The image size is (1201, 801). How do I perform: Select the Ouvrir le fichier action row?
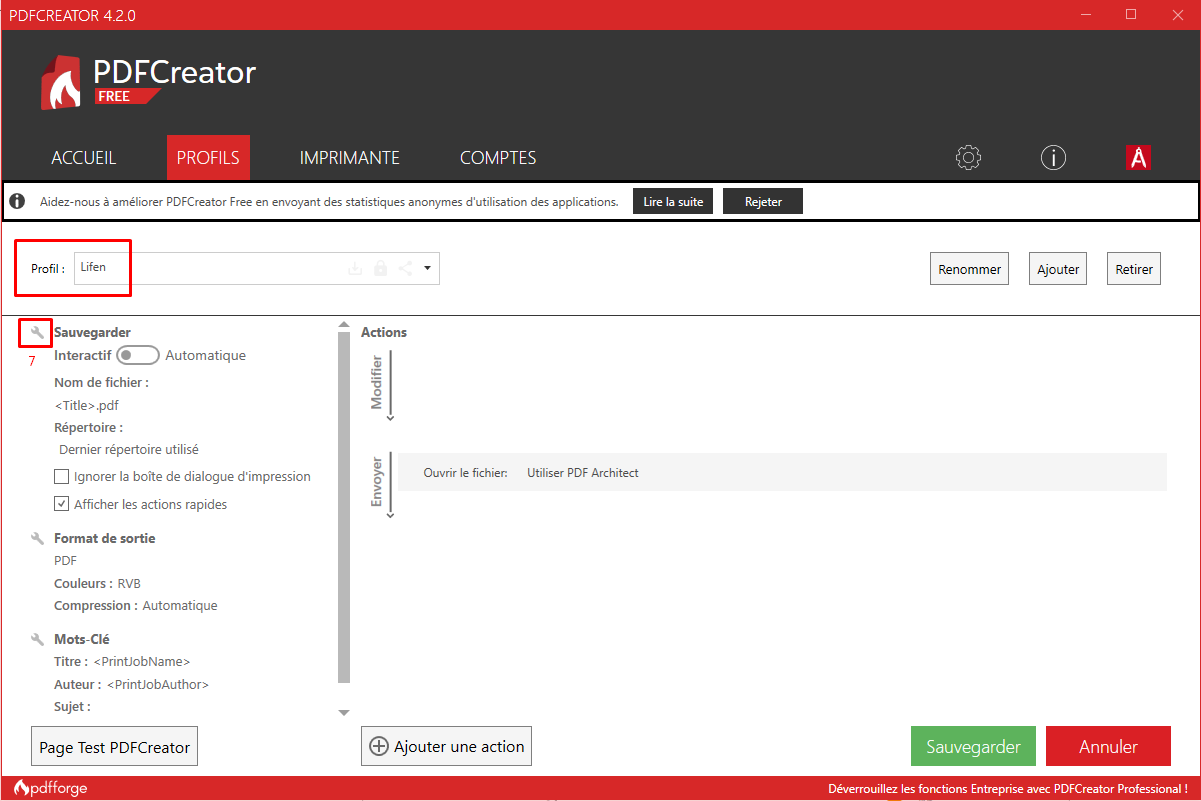point(782,472)
